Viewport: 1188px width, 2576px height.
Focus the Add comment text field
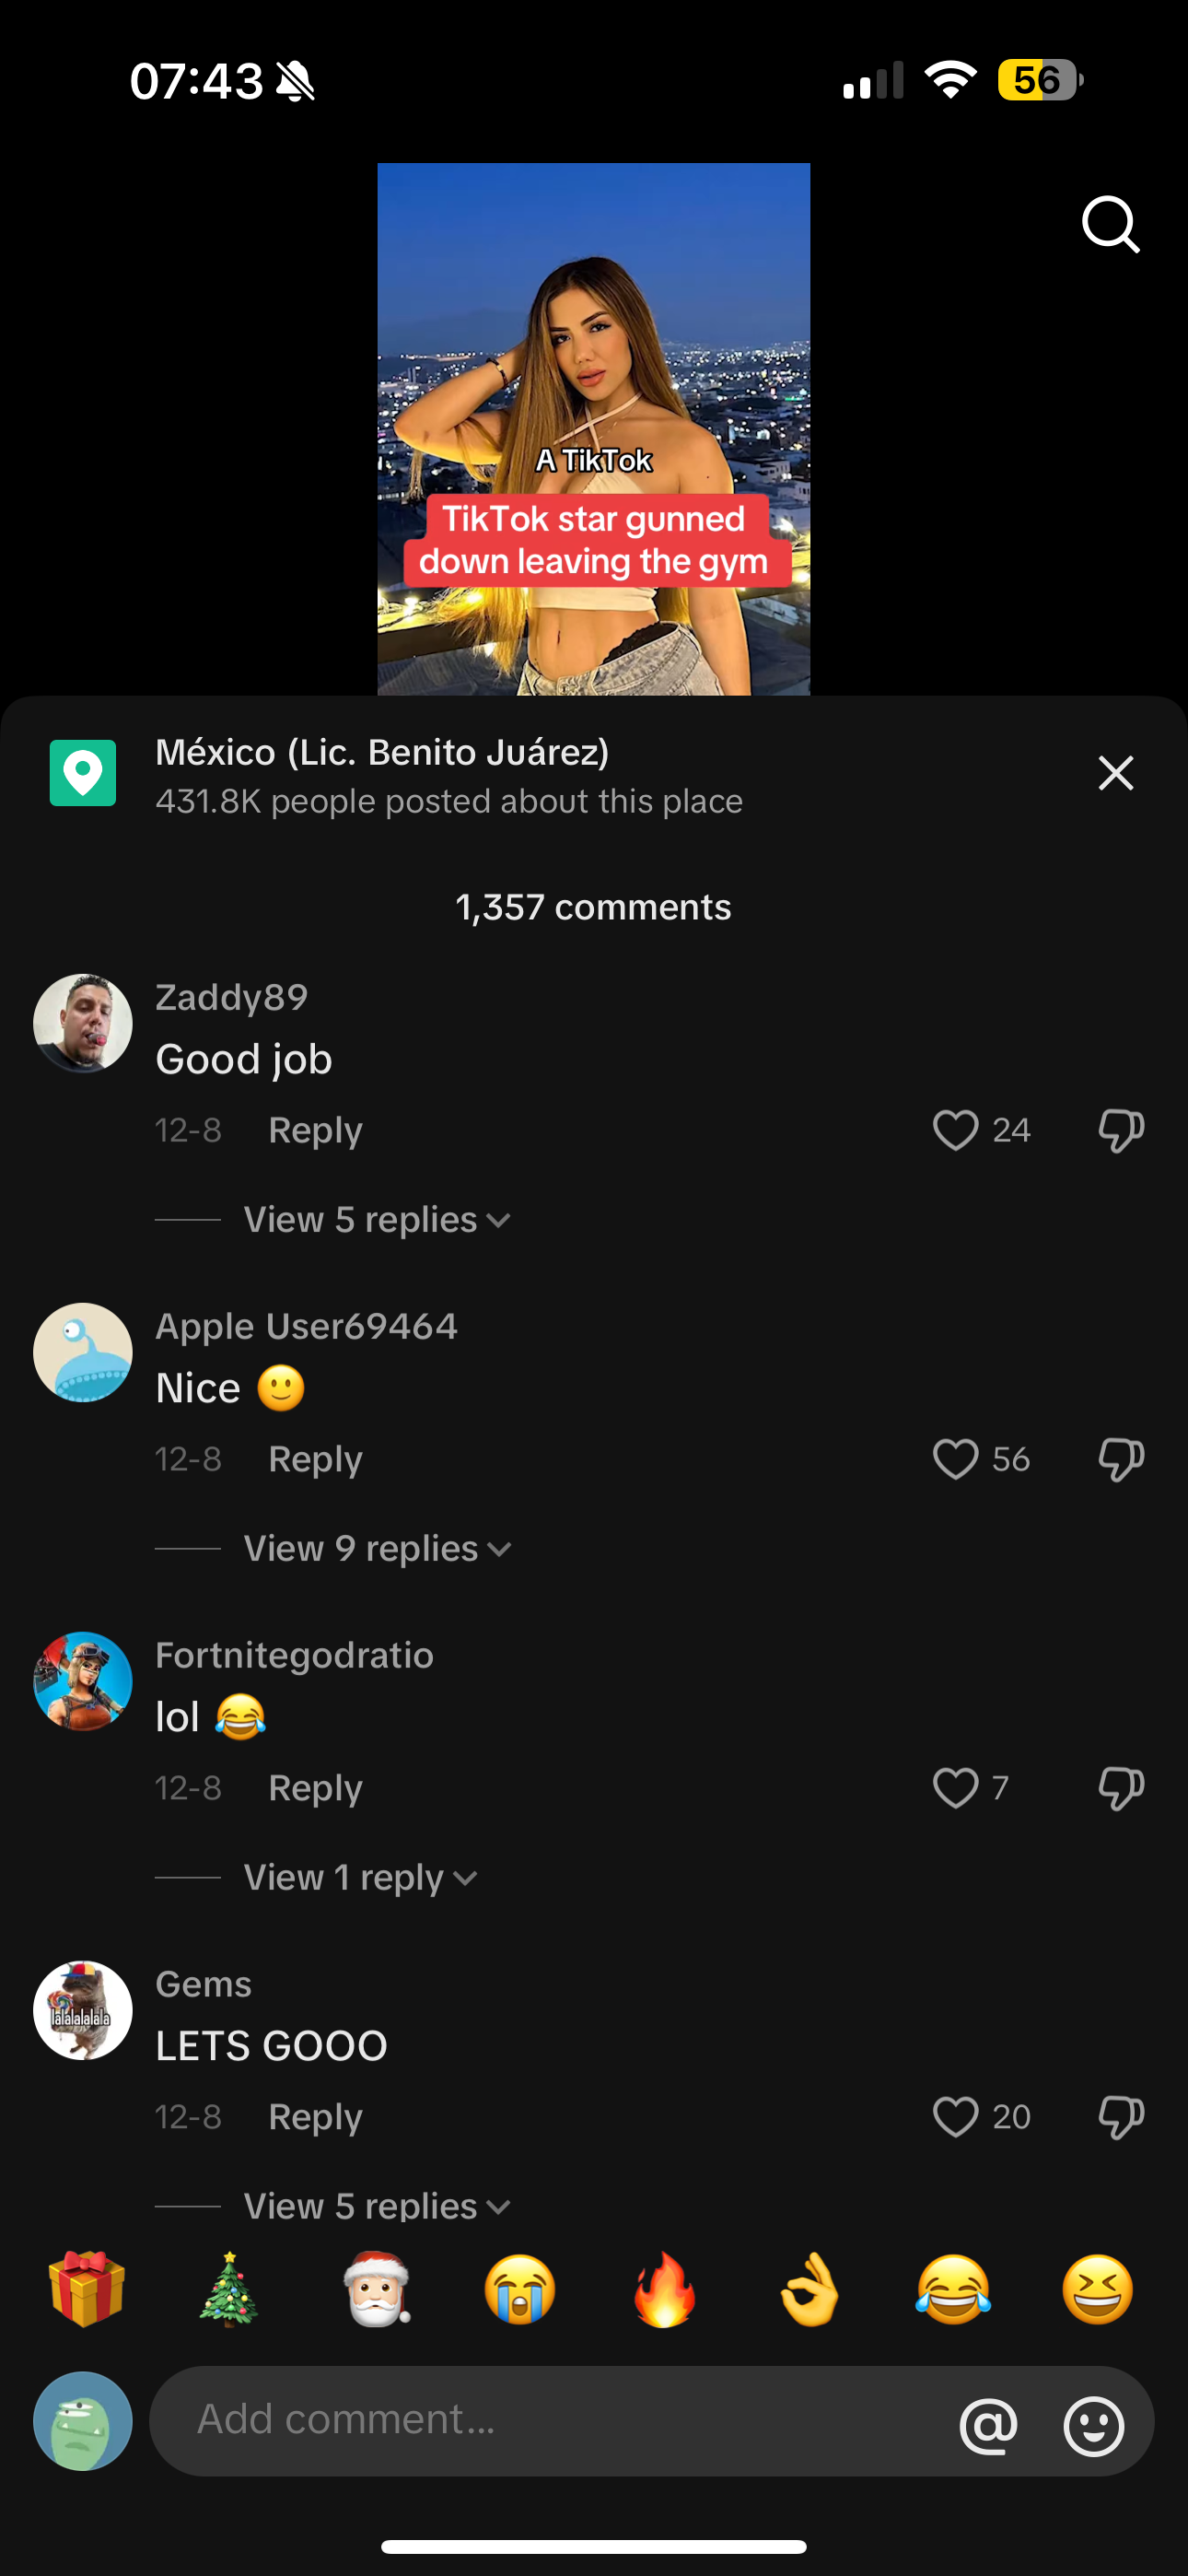550,2421
